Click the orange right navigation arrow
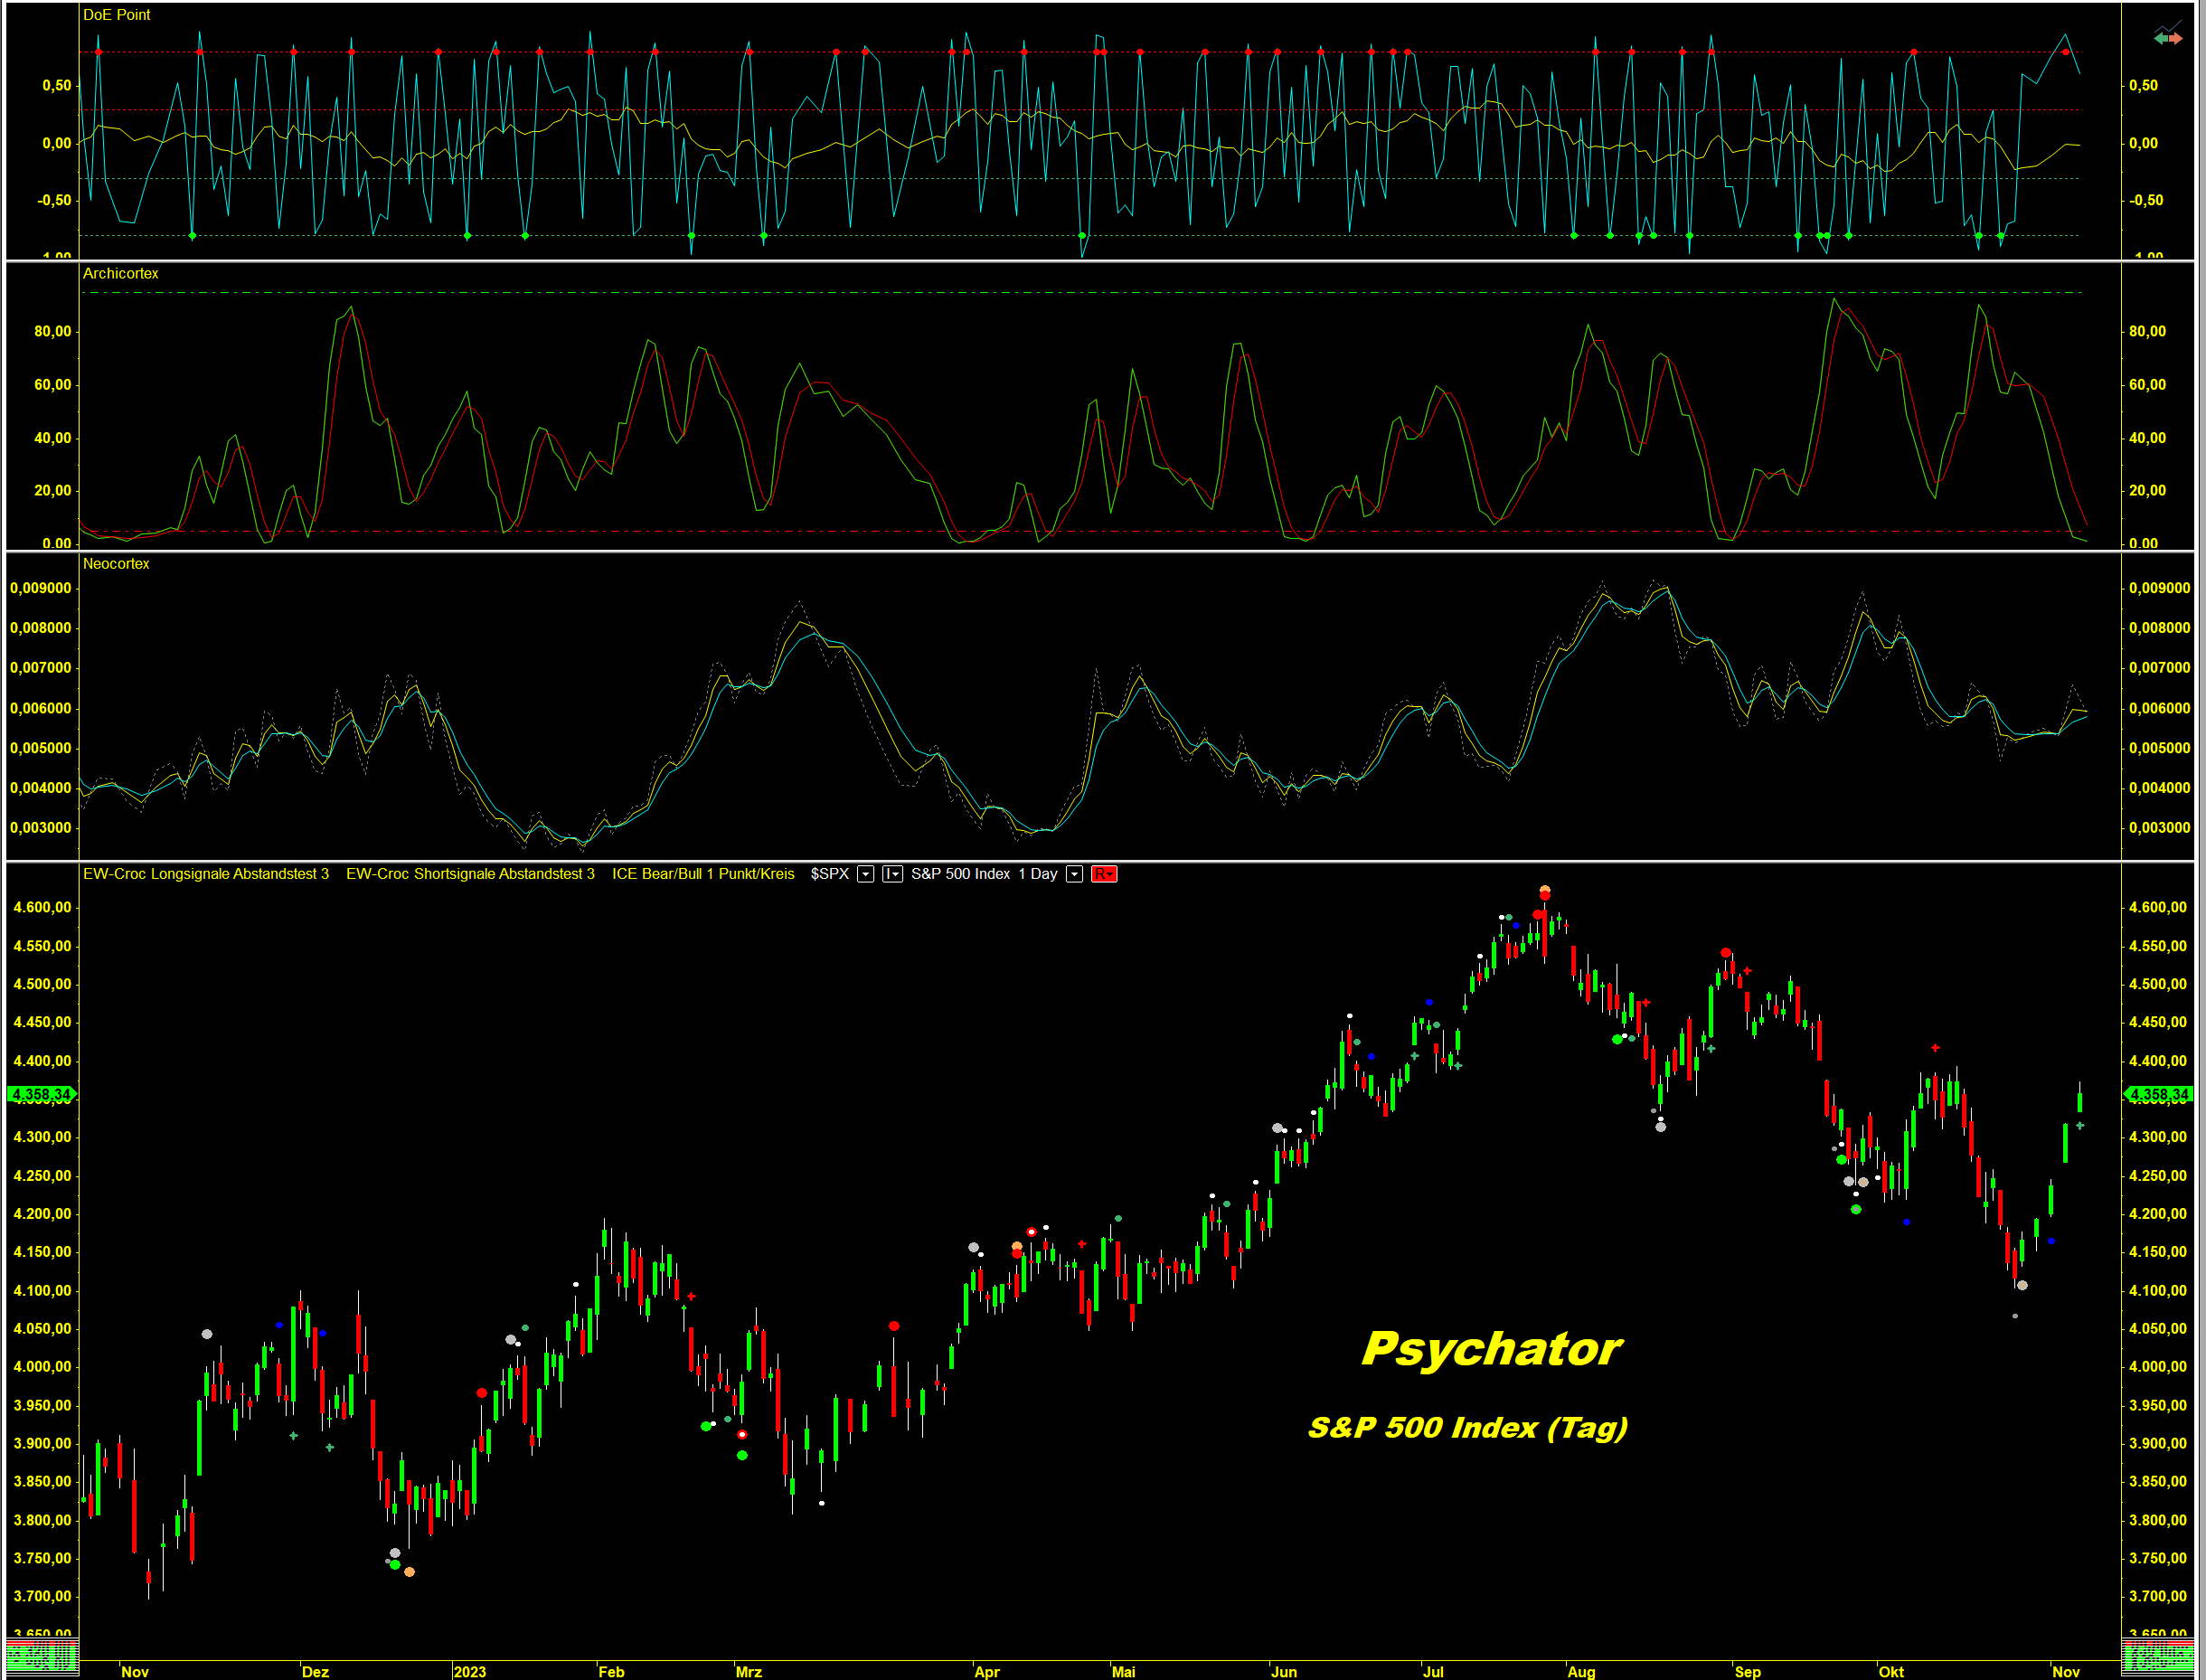 pos(2176,39)
